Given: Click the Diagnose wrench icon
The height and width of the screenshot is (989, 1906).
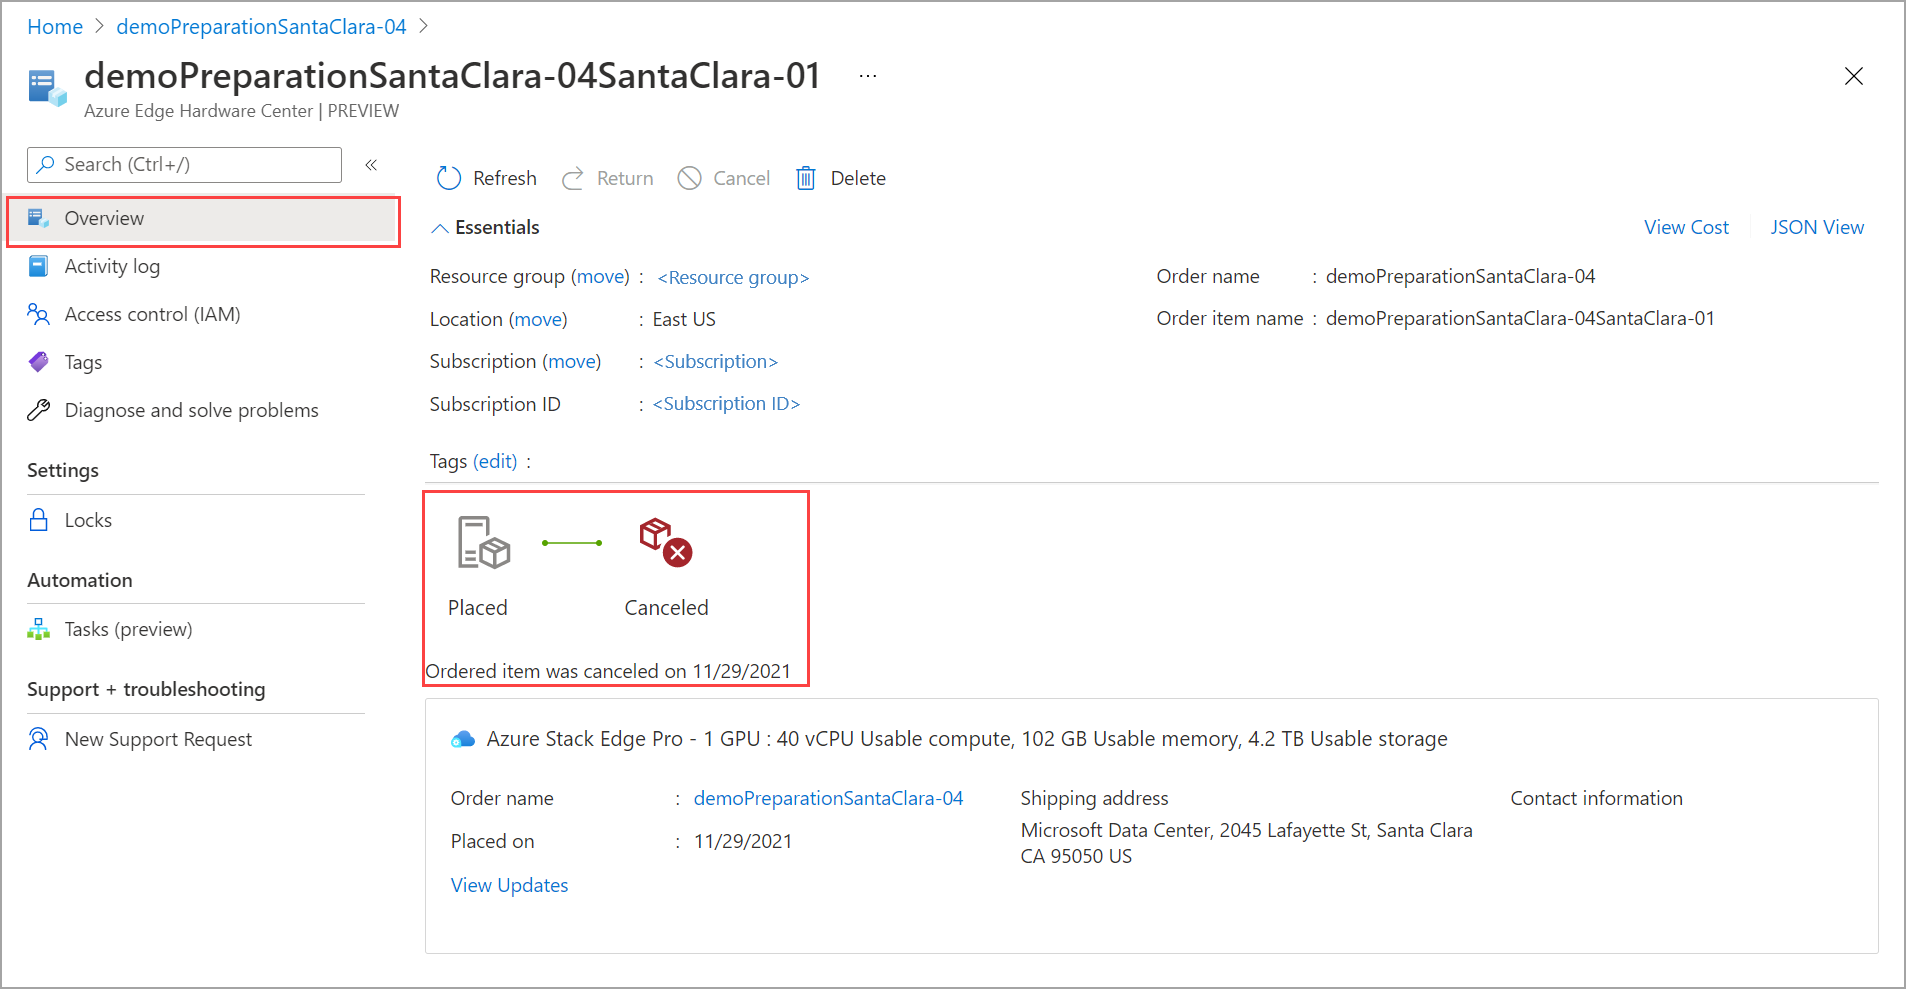Looking at the screenshot, I should (x=38, y=410).
